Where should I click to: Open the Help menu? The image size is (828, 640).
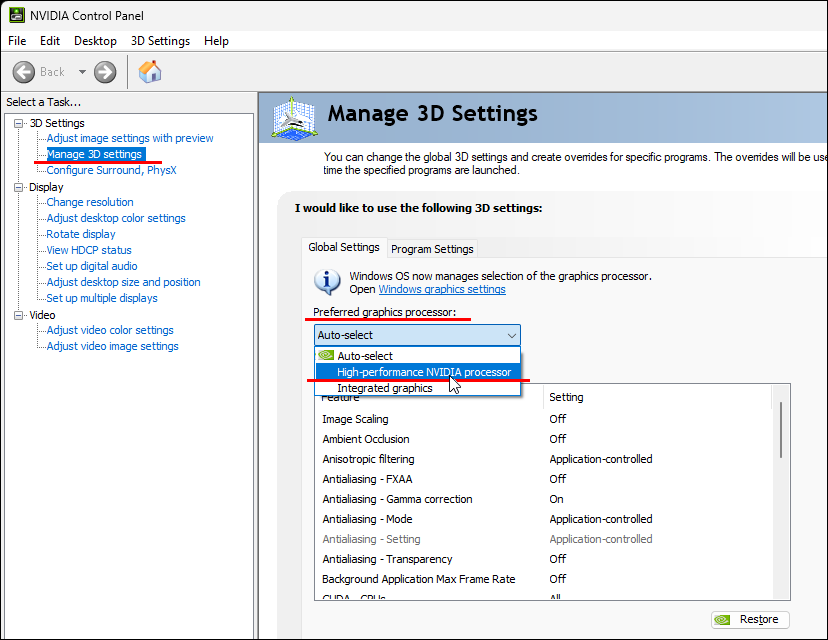pyautogui.click(x=216, y=41)
